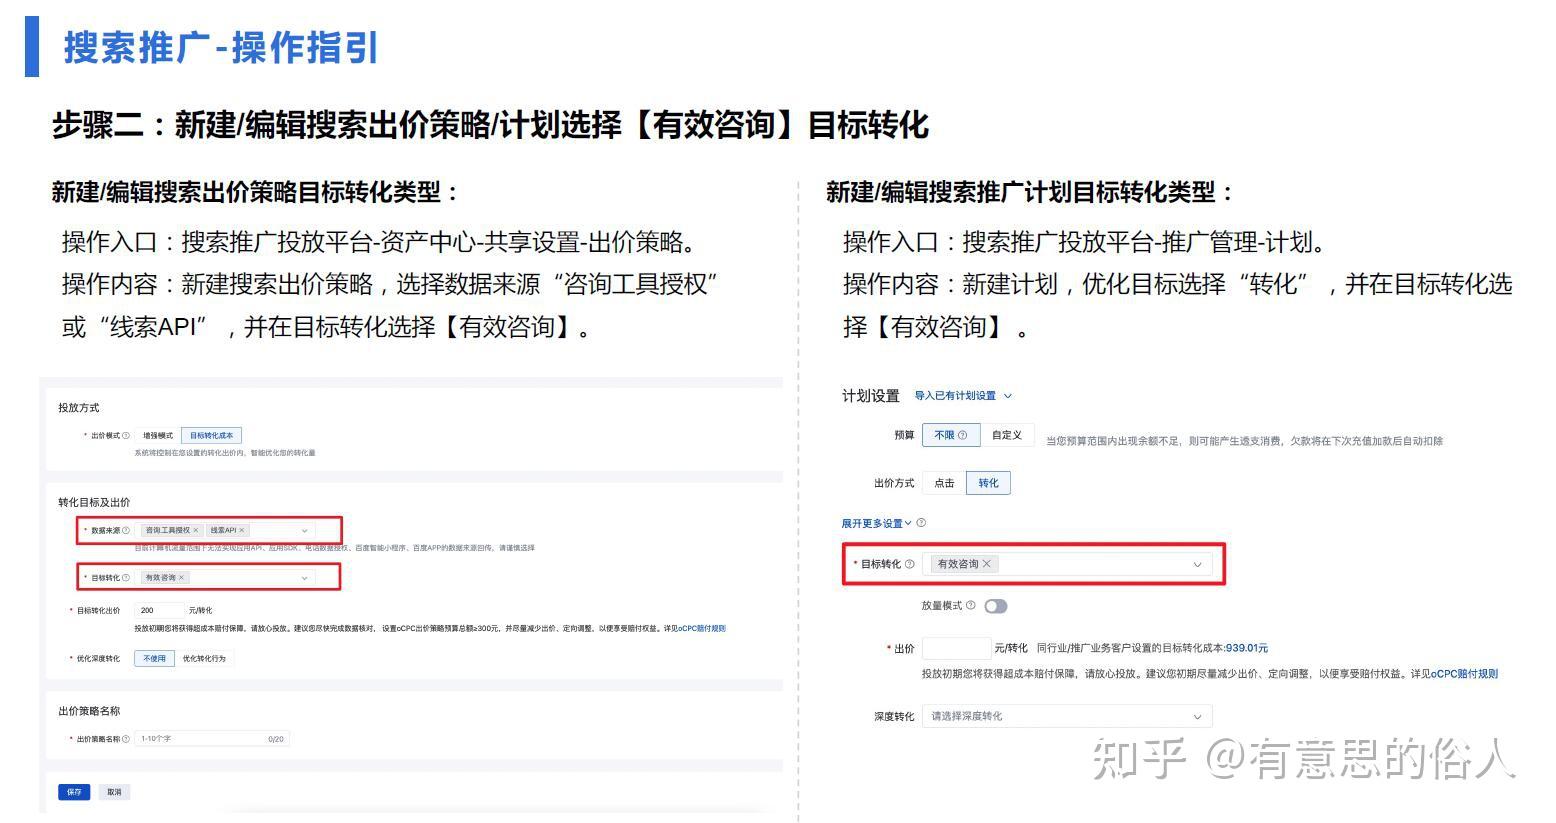Choose 转化 as 出价方式
This screenshot has width=1556, height=823.
point(988,483)
